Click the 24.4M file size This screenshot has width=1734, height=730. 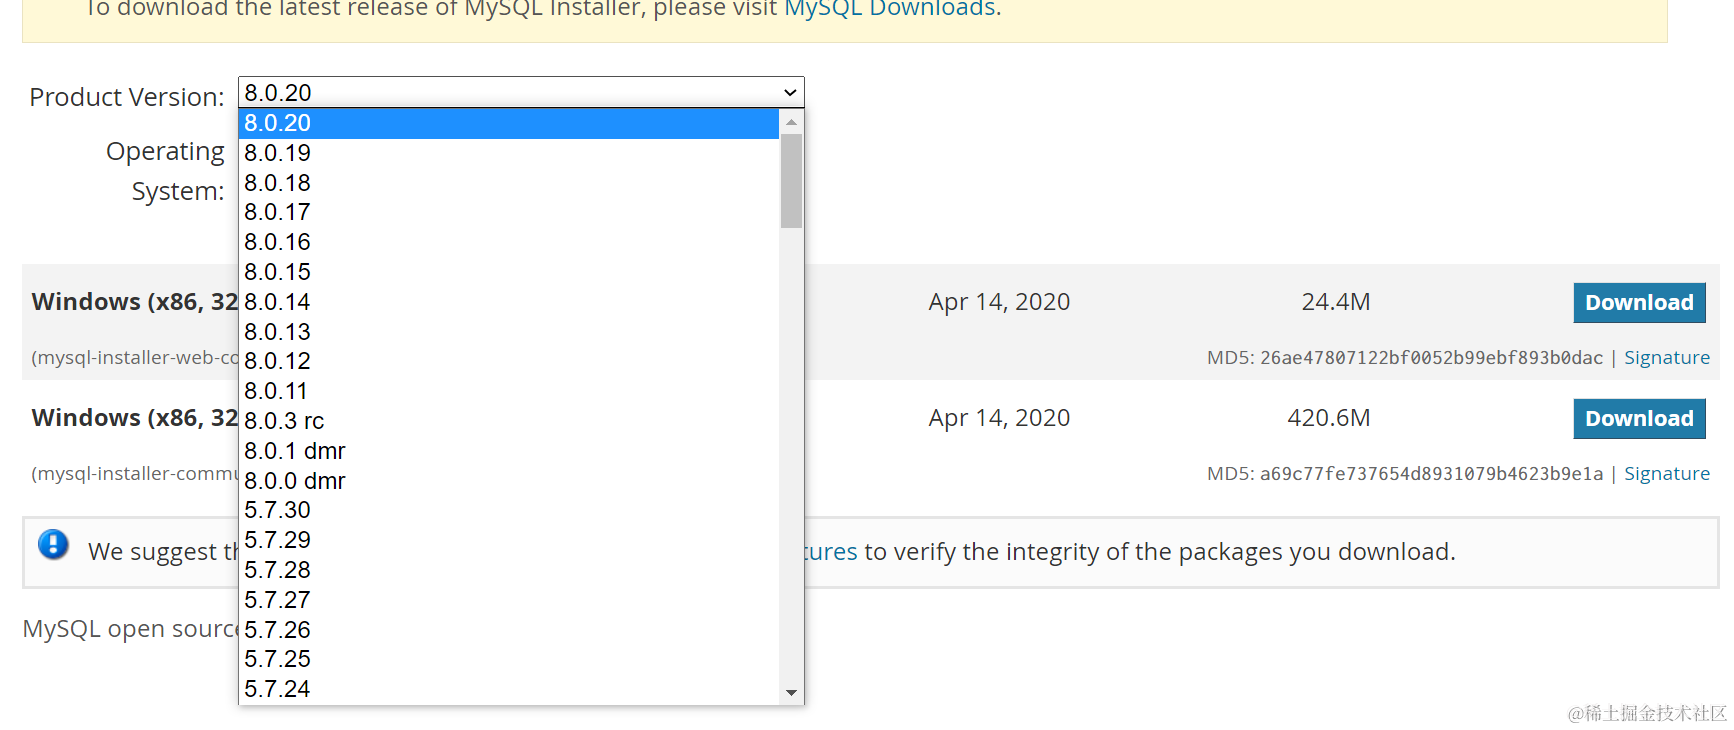tap(1335, 302)
